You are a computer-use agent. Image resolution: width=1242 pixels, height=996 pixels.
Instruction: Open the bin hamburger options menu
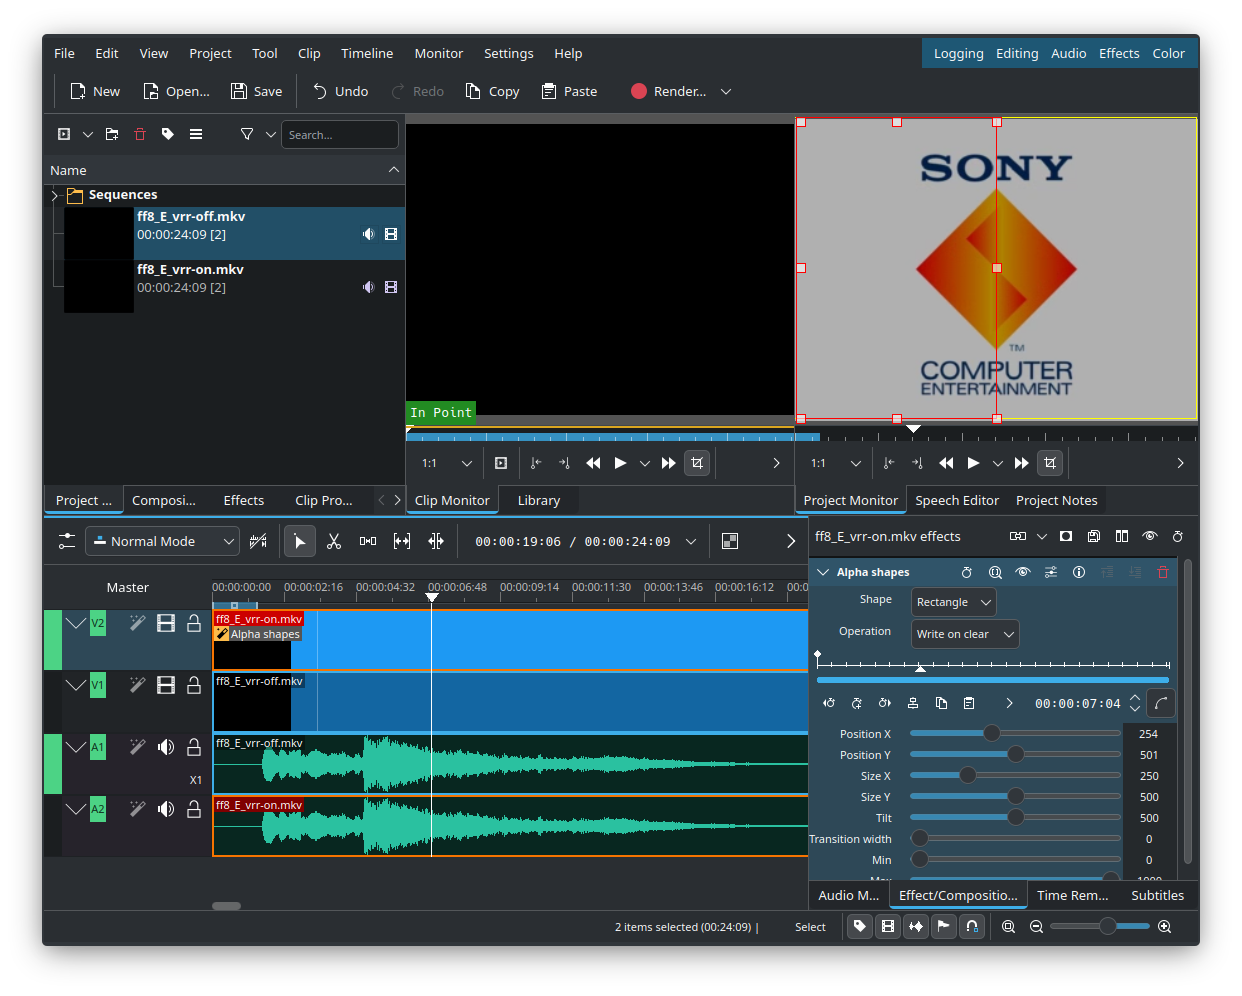coord(196,134)
